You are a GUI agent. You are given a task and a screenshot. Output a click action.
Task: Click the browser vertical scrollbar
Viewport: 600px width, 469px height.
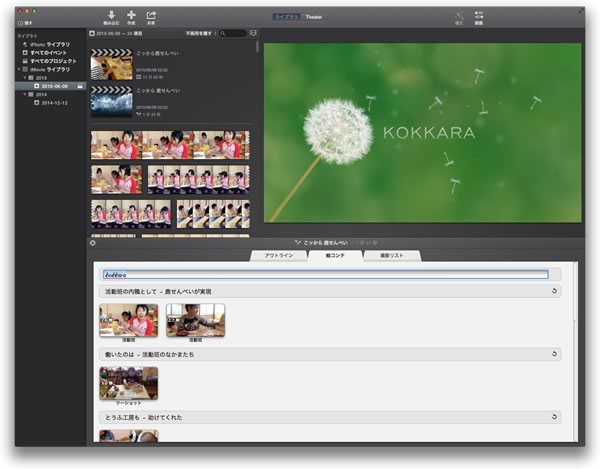257,47
